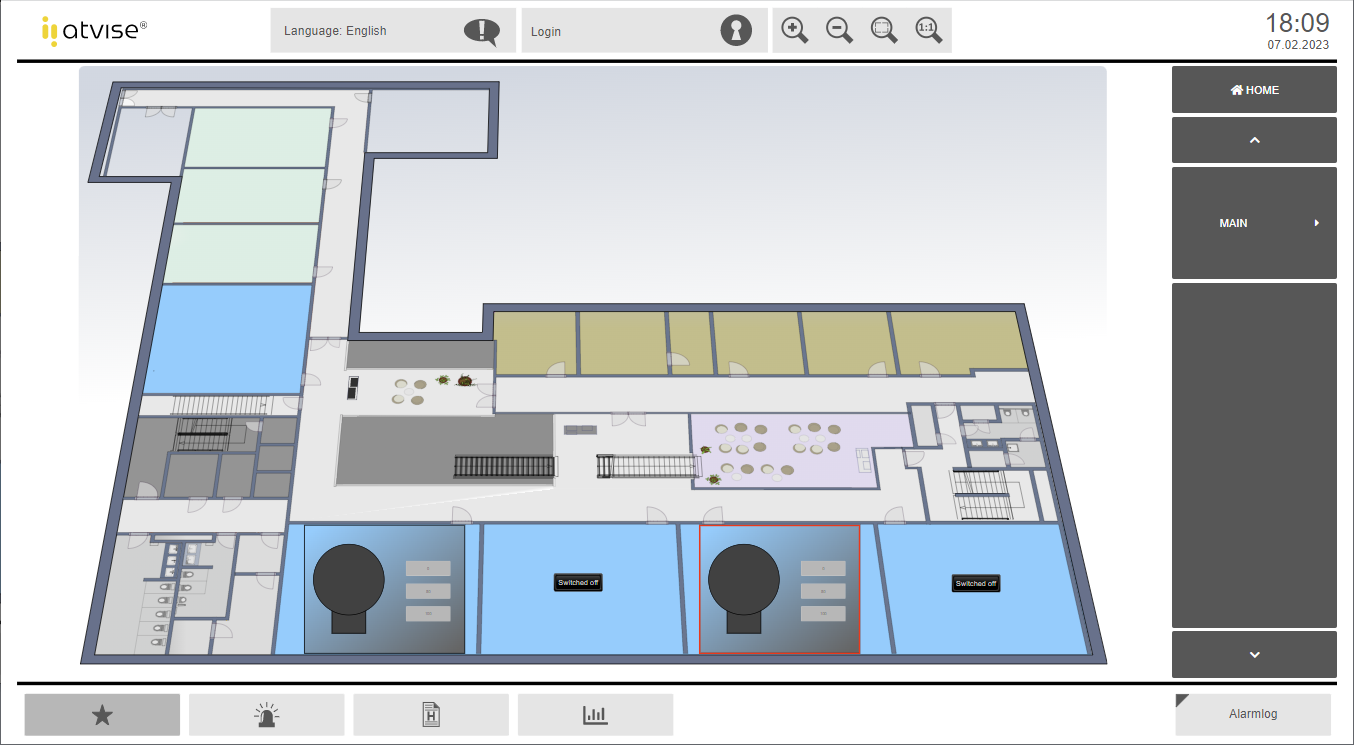Image resolution: width=1354 pixels, height=745 pixels.
Task: Open the alarm siren panel
Action: click(x=266, y=714)
